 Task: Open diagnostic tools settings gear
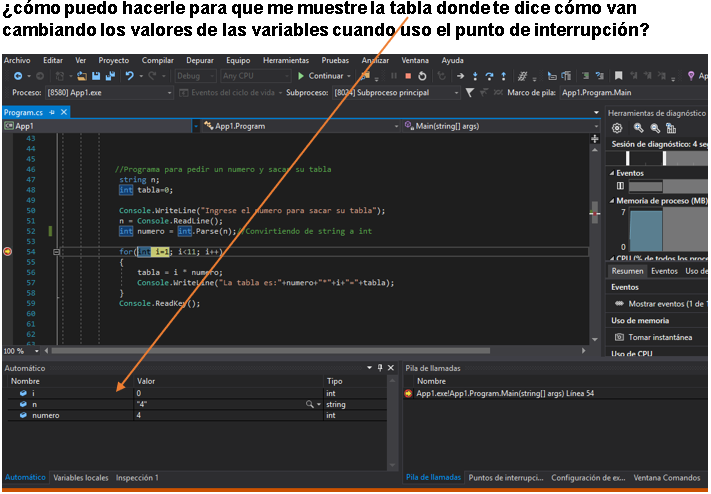click(x=617, y=128)
